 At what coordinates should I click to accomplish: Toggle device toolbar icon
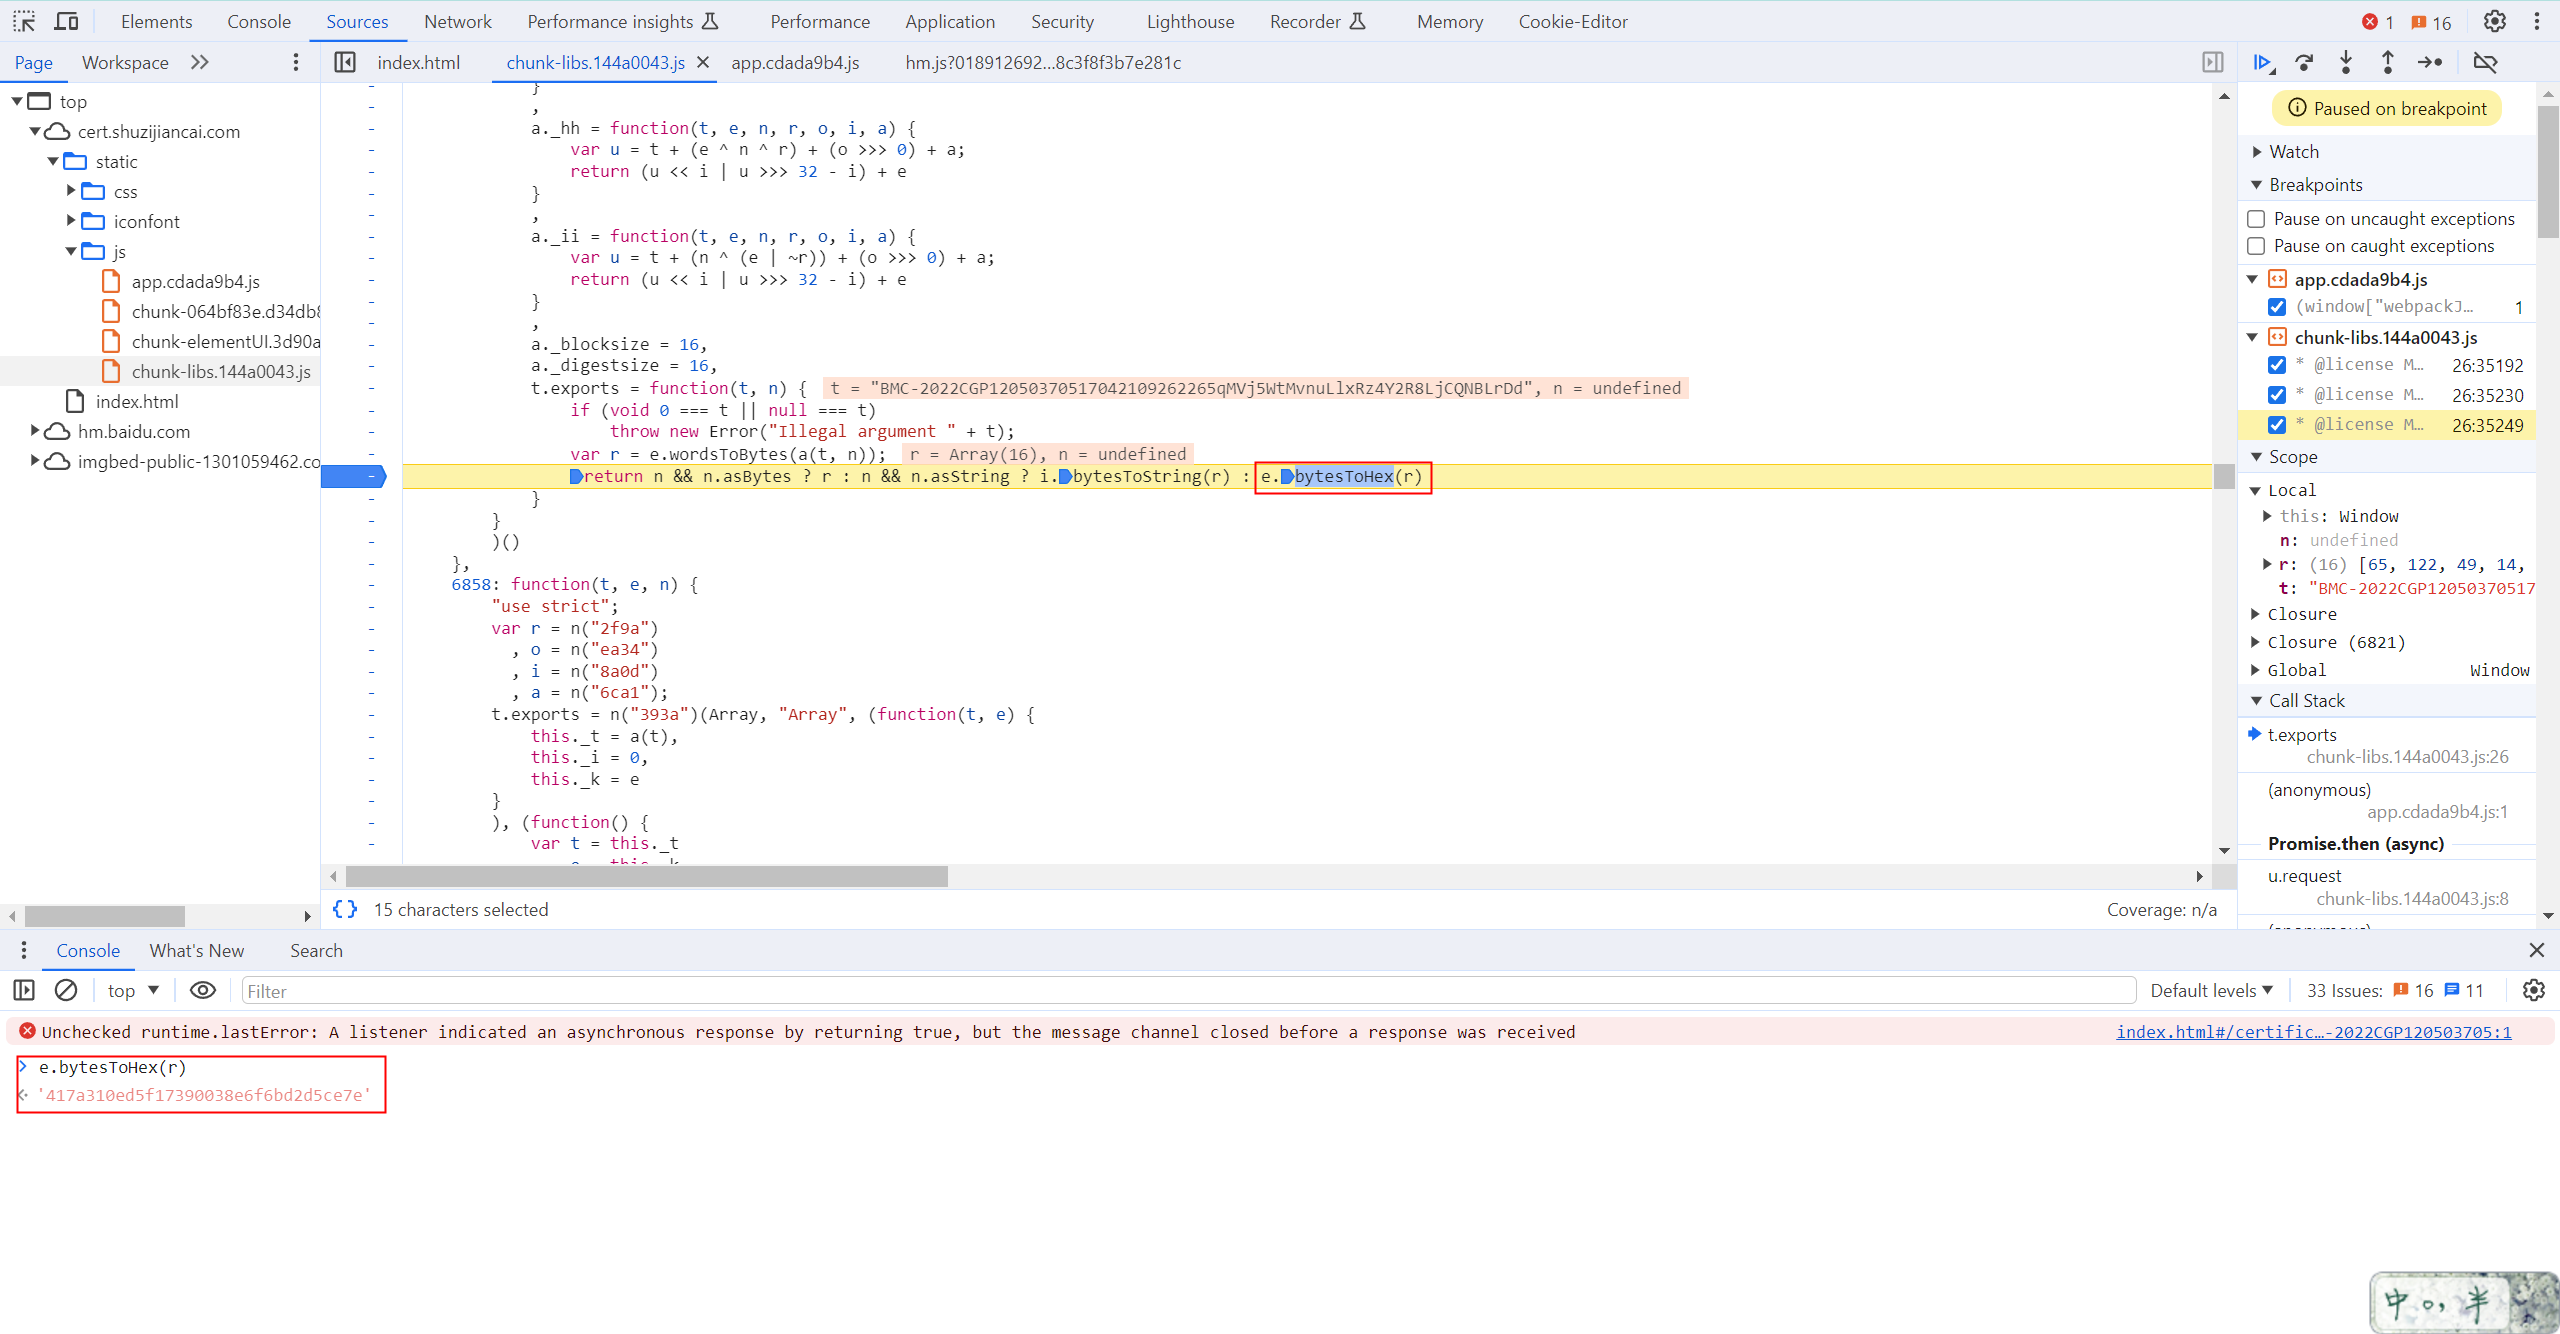point(67,21)
